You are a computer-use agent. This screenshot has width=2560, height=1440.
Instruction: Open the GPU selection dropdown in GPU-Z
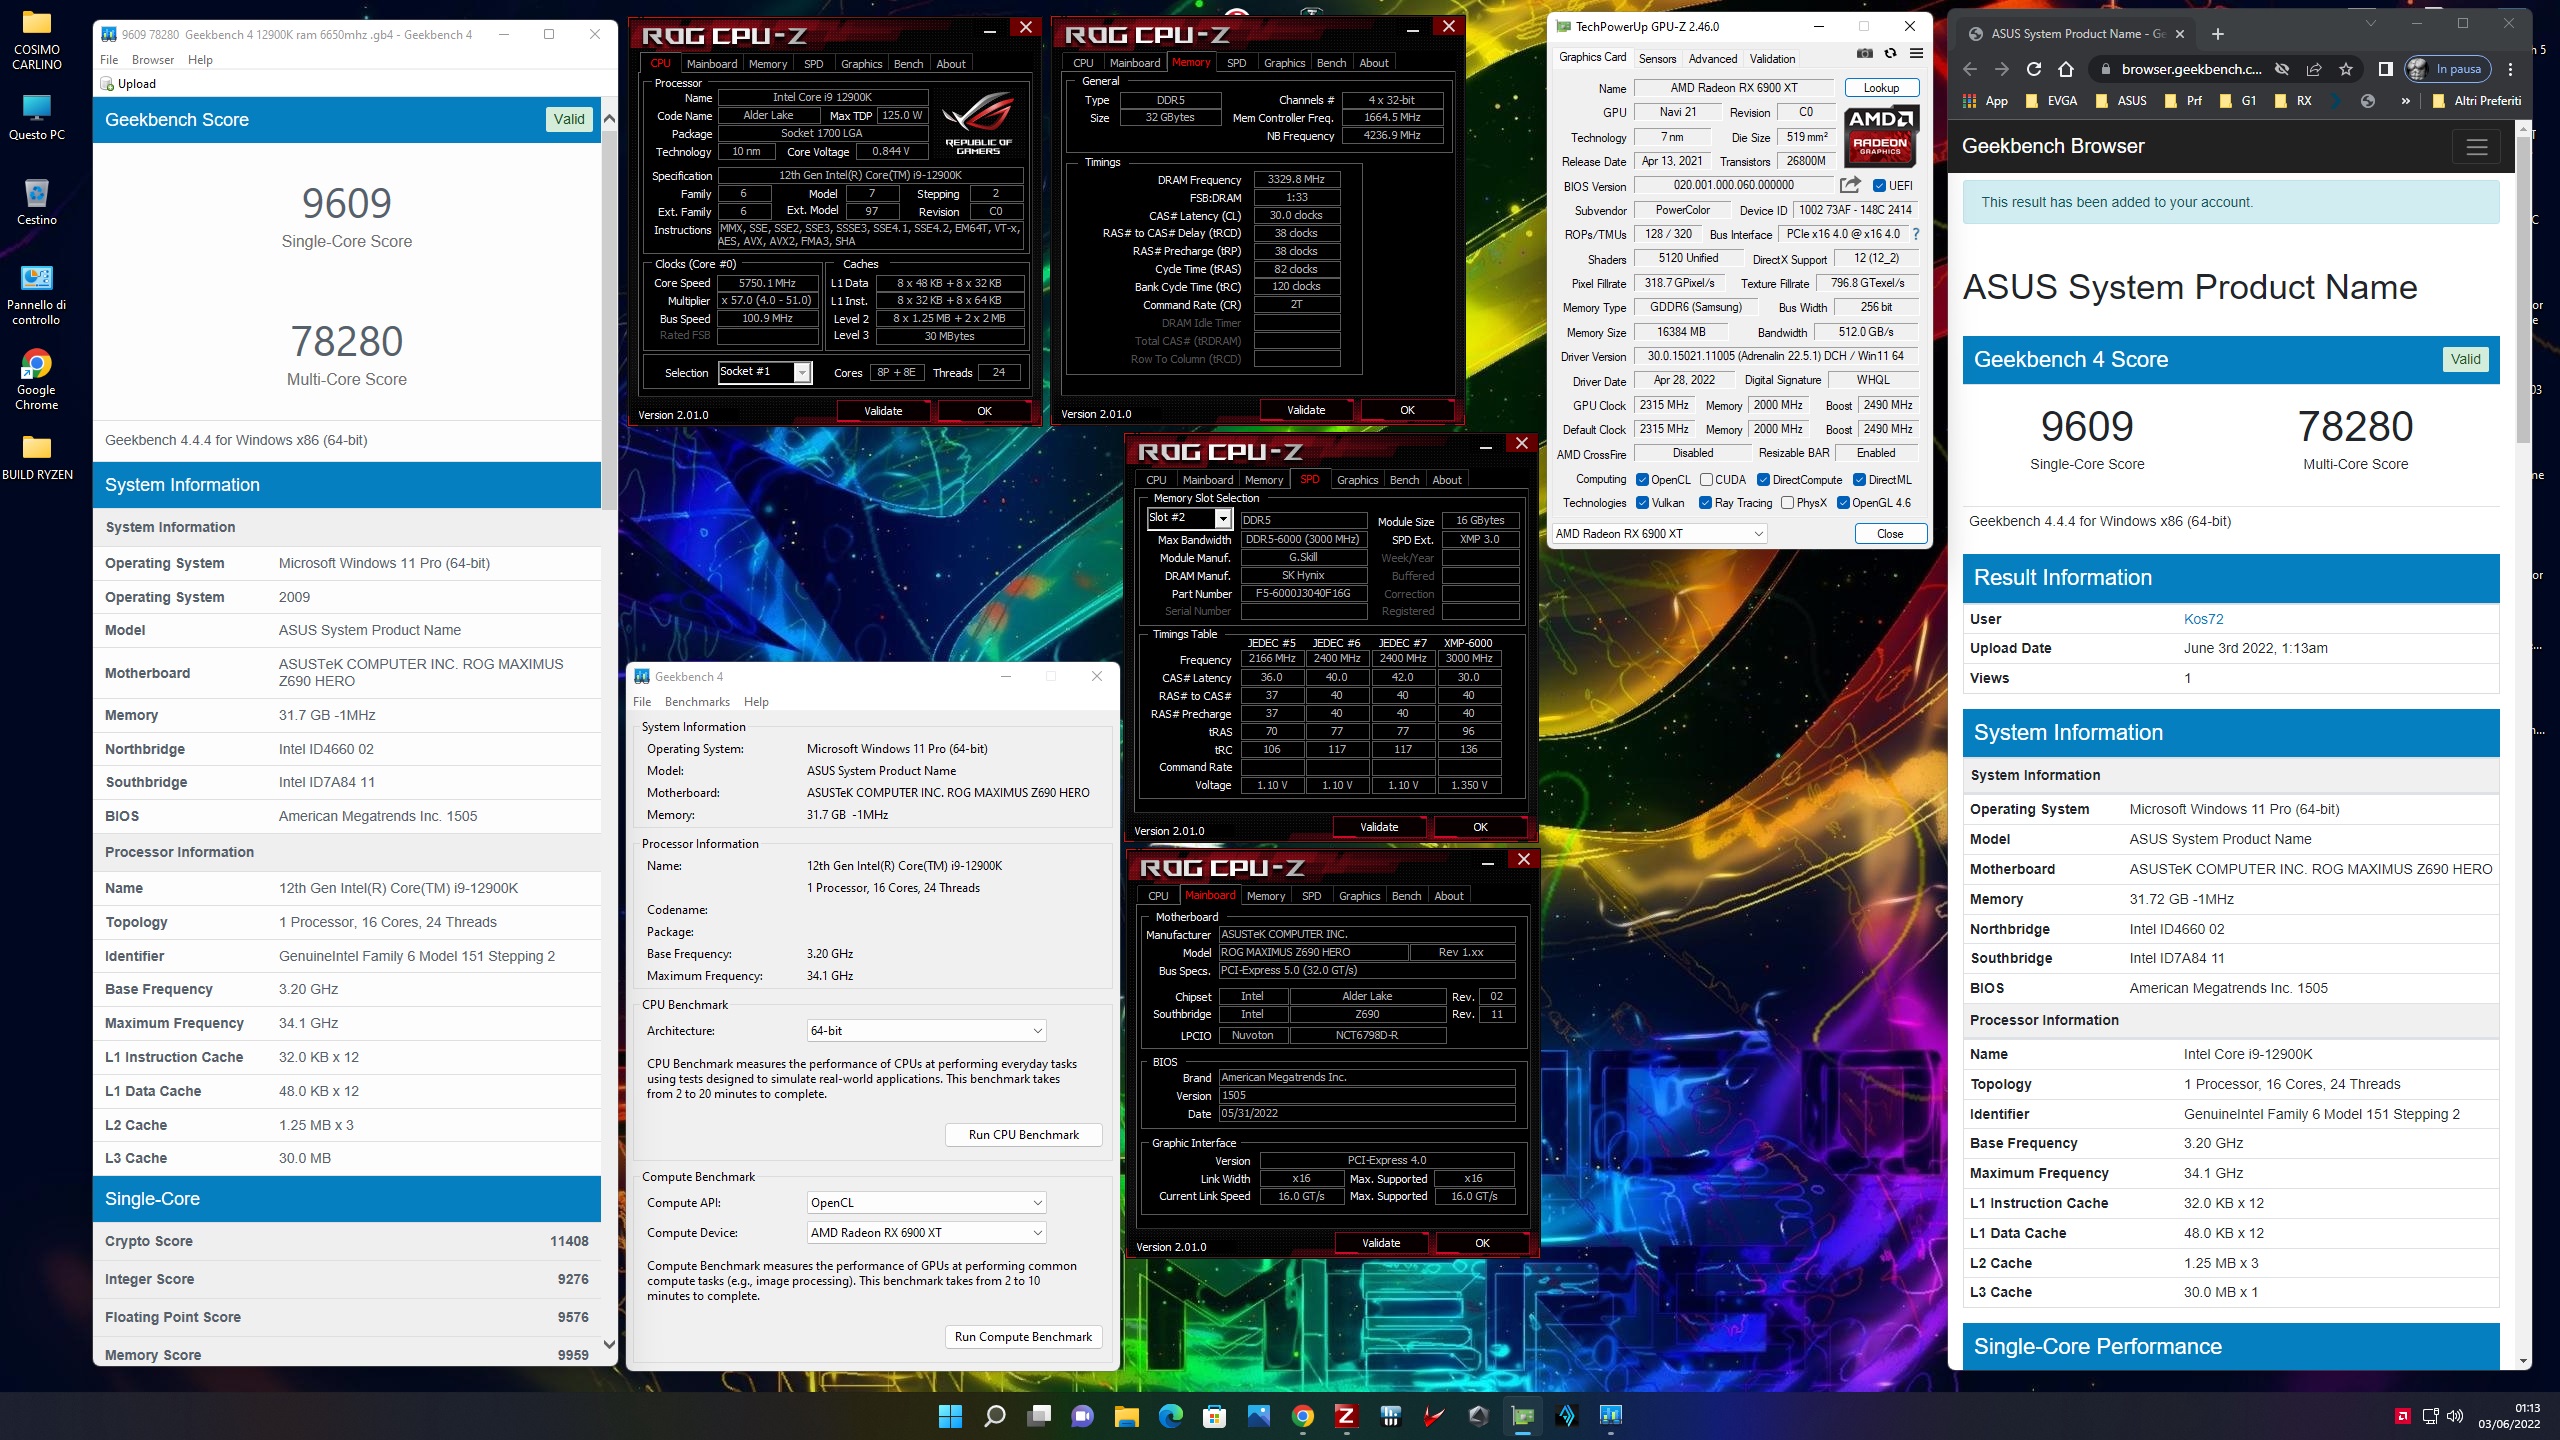1660,534
